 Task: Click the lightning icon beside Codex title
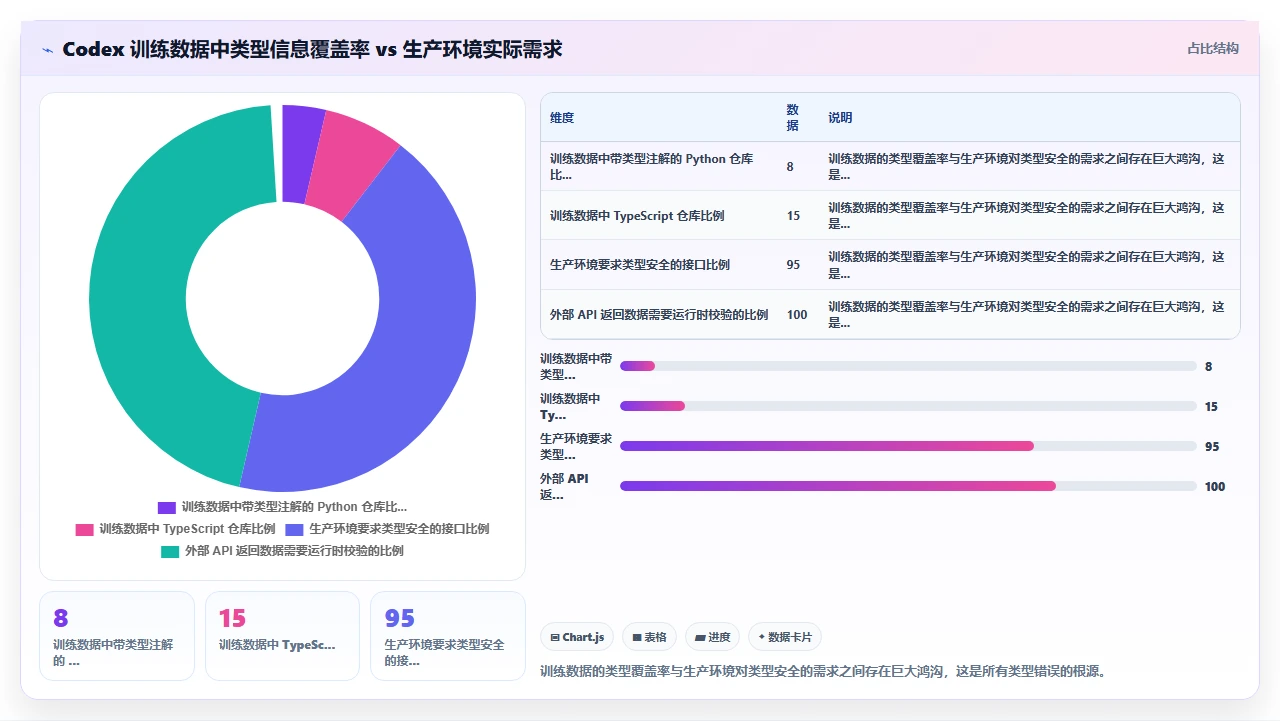point(47,49)
